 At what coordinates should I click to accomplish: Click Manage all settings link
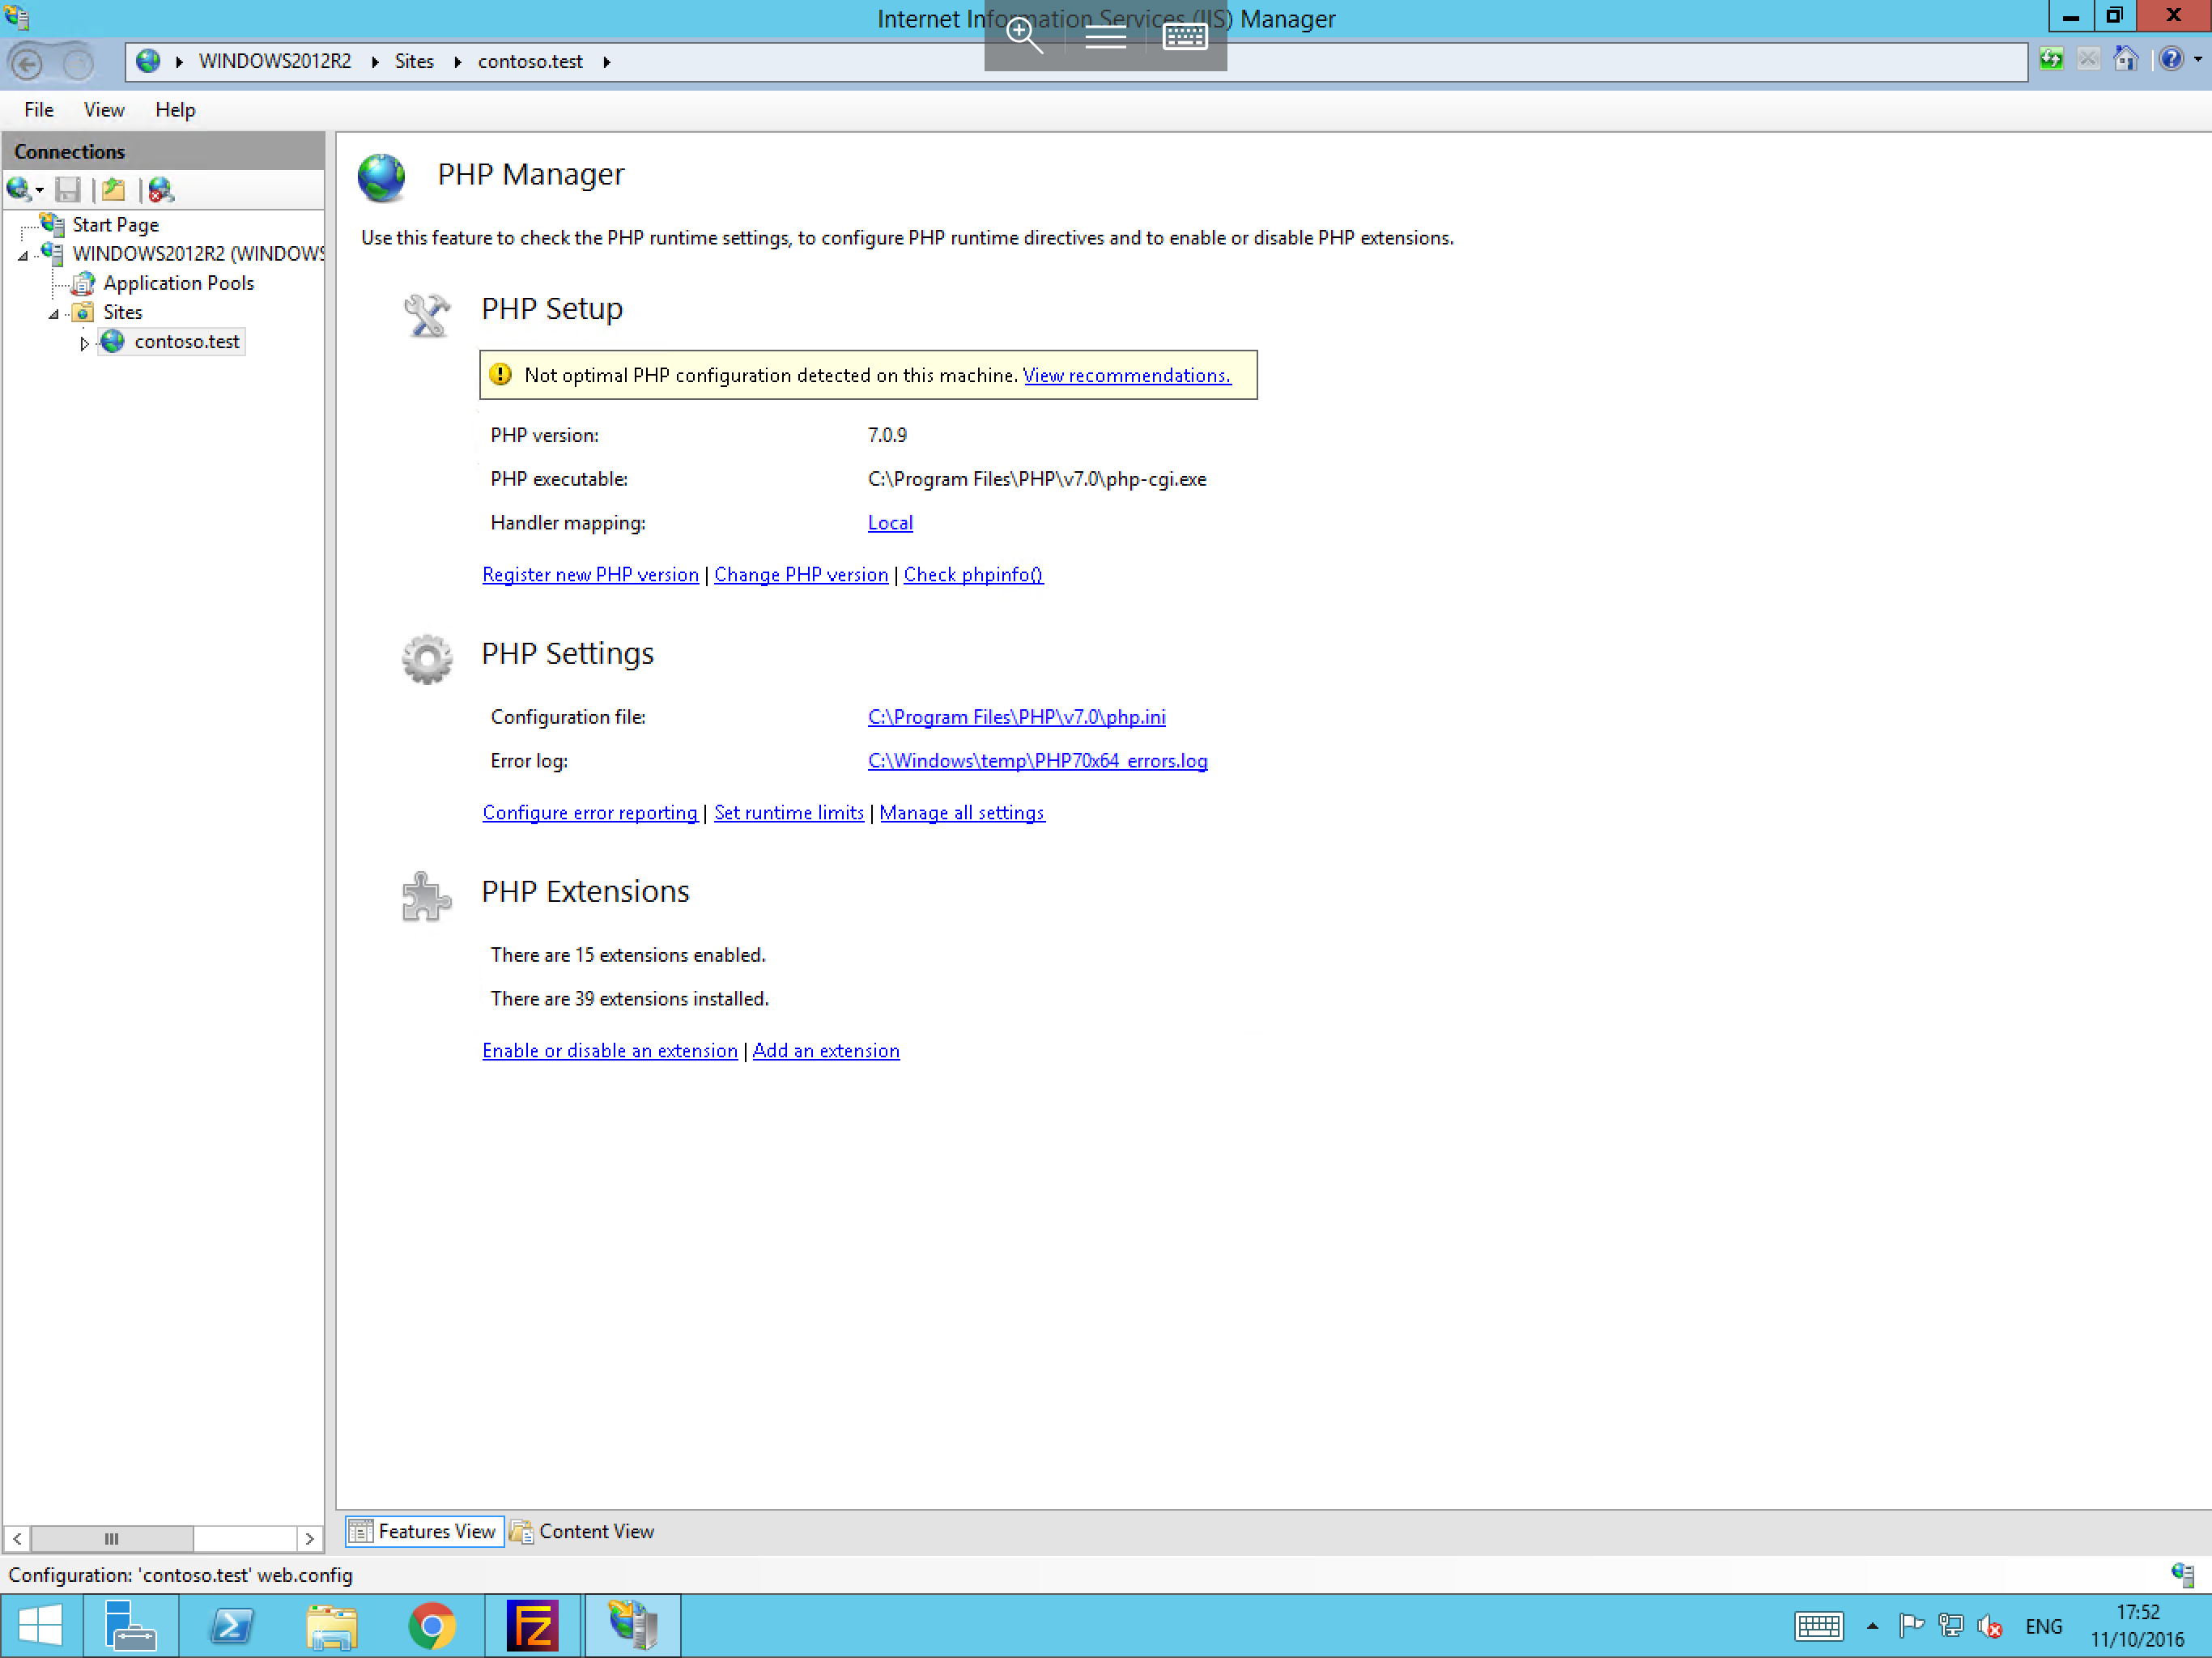click(x=961, y=812)
